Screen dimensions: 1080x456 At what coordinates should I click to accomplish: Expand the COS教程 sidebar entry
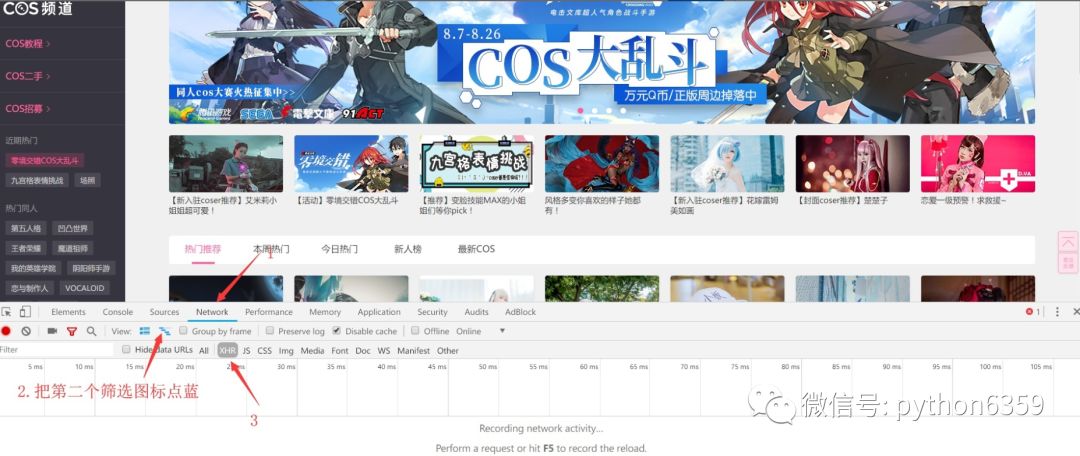coord(28,43)
